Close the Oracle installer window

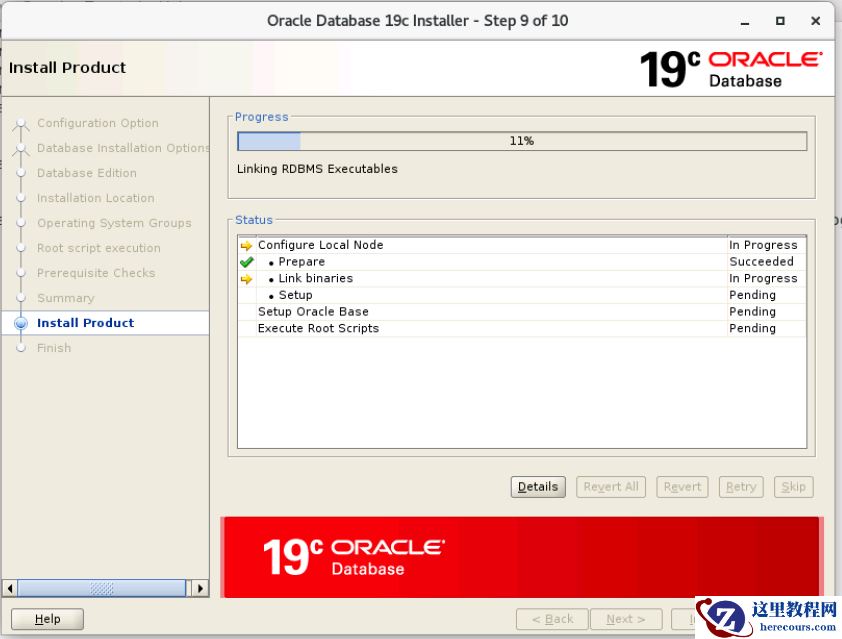click(815, 21)
